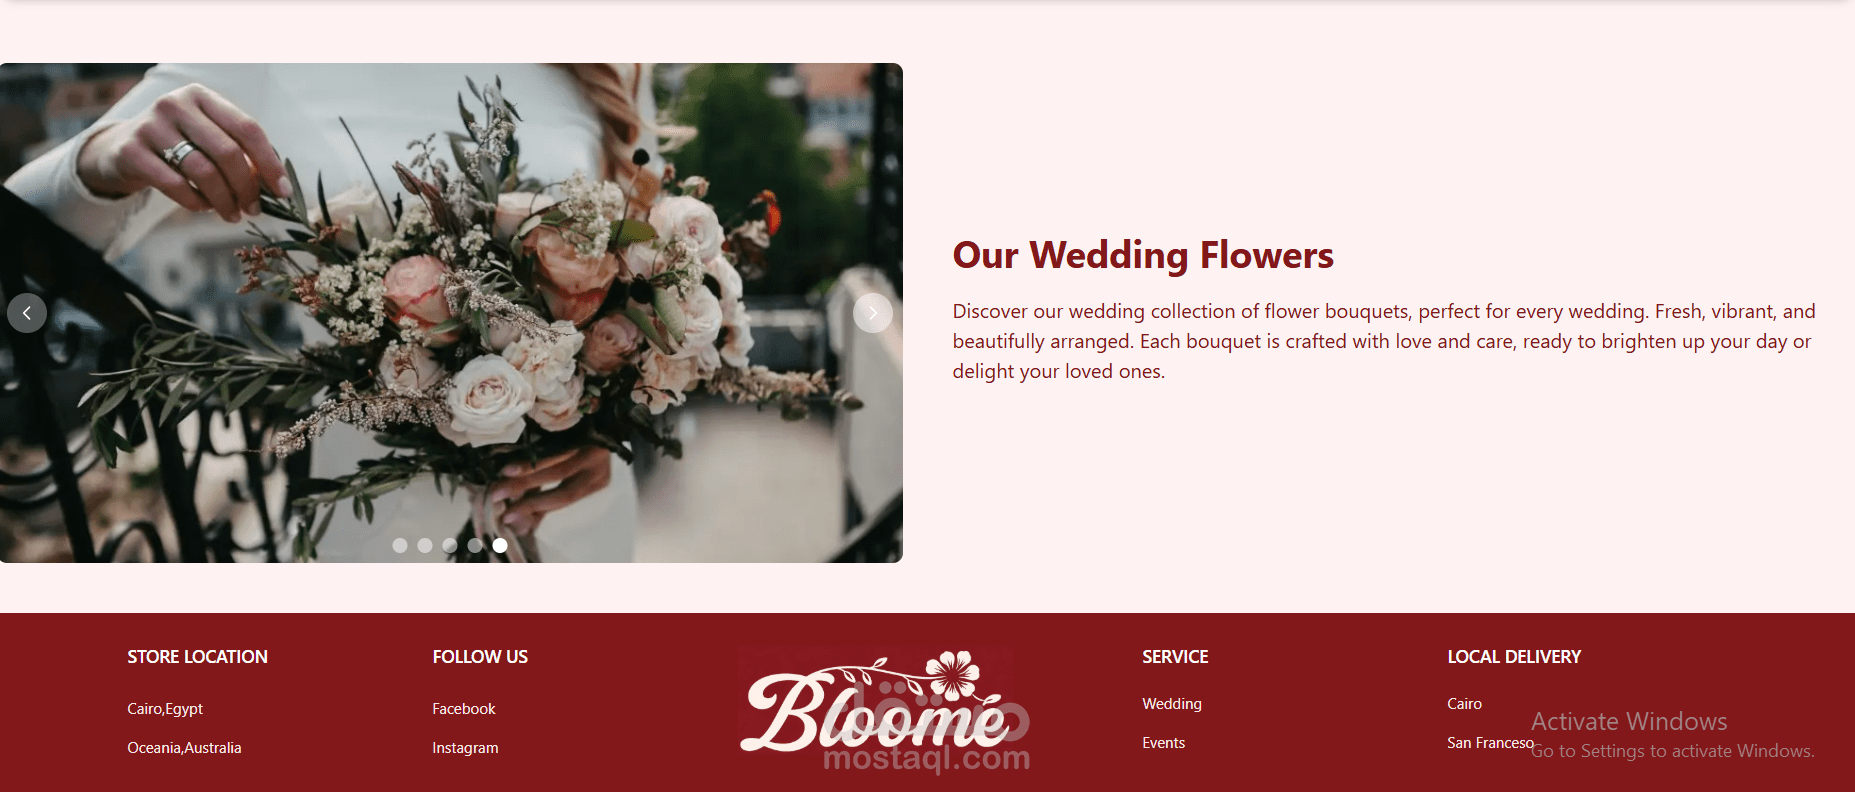Click the Oceania,Australia store location
The height and width of the screenshot is (792, 1855).
(x=184, y=748)
